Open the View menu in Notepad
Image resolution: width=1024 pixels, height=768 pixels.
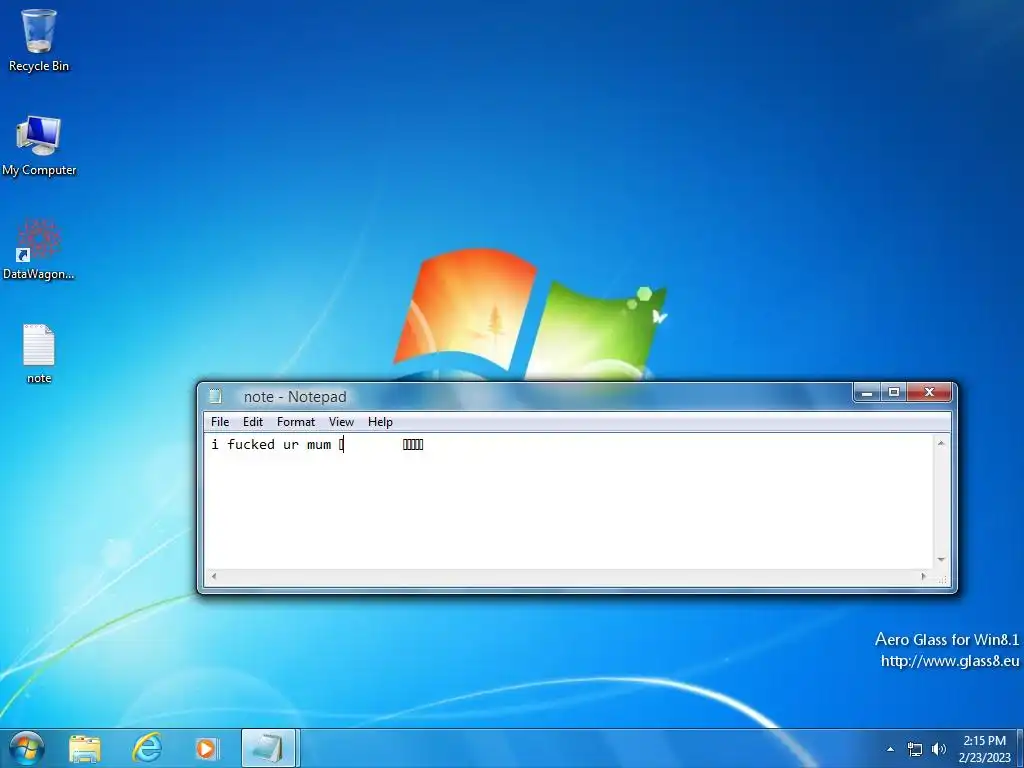coord(341,422)
